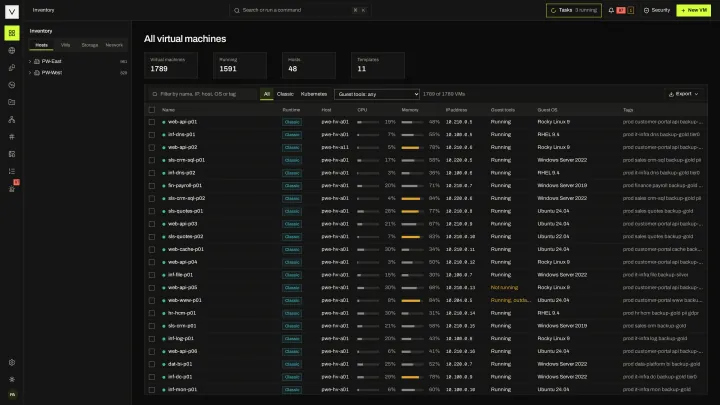Toggle the sun theme icon in sidebar

[12, 379]
